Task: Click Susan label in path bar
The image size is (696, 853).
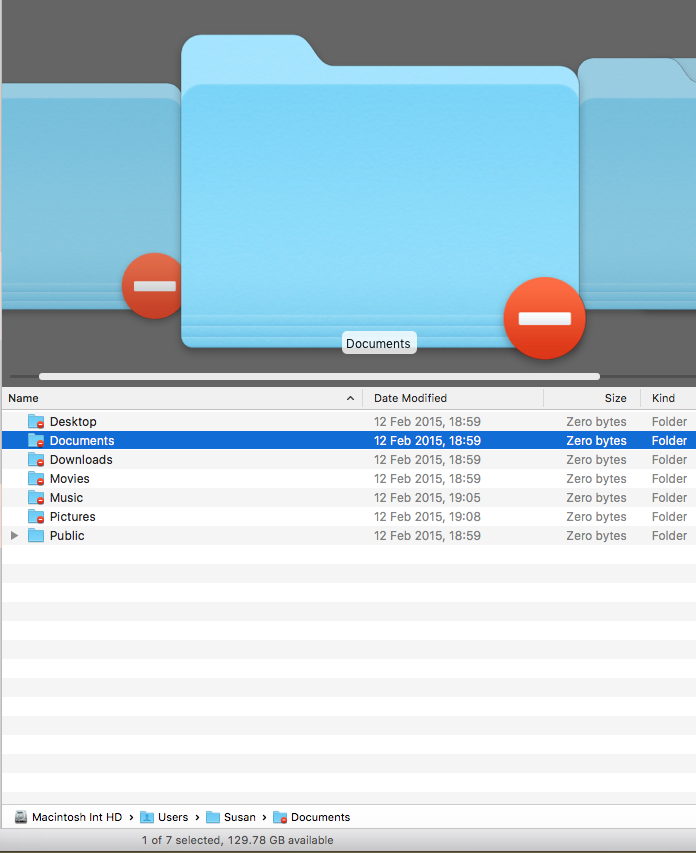Action: 239,817
